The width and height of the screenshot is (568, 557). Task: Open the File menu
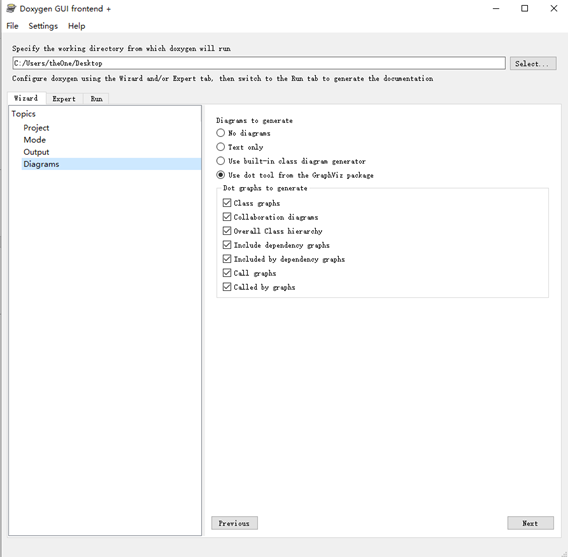(x=12, y=26)
